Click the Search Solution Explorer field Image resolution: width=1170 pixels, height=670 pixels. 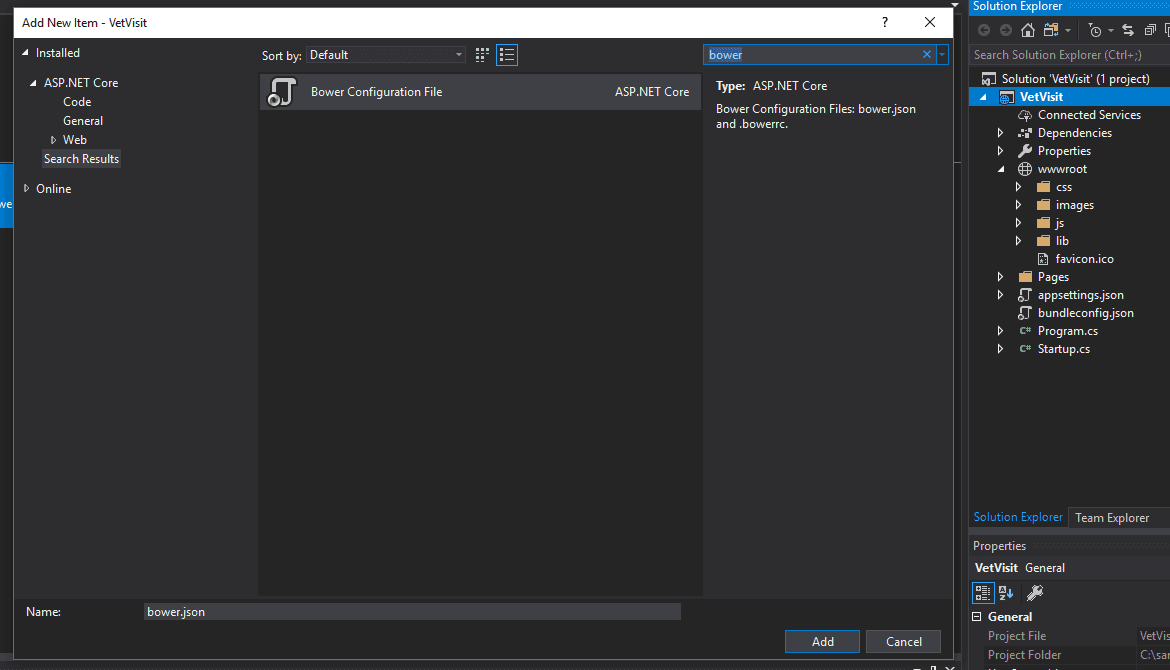pyautogui.click(x=1069, y=54)
